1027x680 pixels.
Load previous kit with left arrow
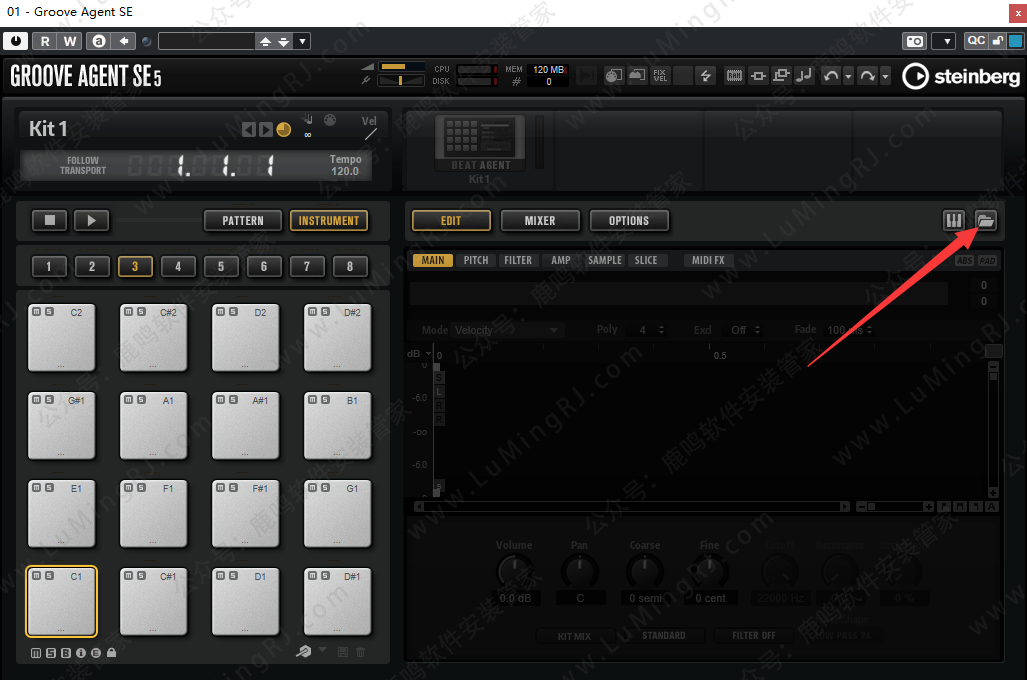click(x=248, y=130)
